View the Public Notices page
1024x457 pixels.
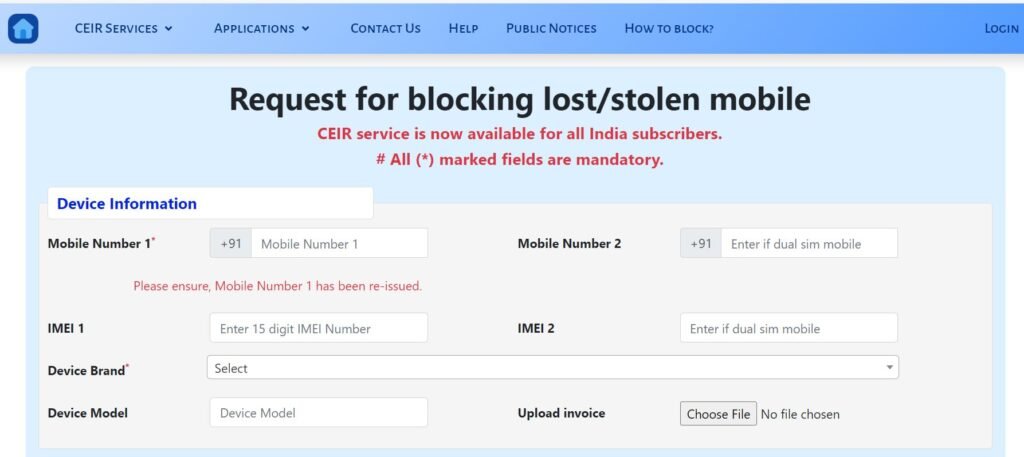551,28
